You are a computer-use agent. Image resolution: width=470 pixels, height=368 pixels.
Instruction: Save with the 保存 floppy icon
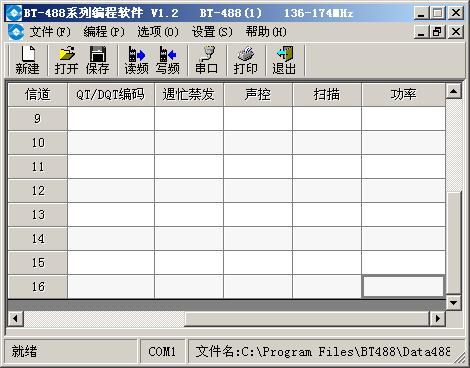[x=98, y=61]
